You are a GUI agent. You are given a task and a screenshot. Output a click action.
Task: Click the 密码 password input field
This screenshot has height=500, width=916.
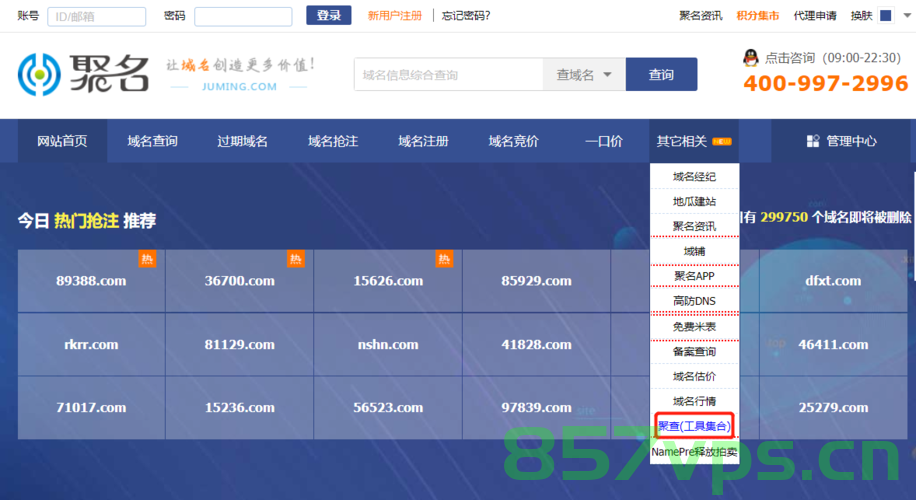coord(243,16)
